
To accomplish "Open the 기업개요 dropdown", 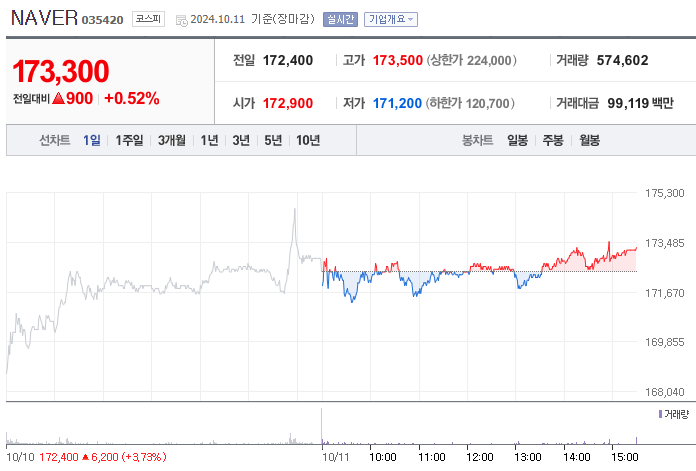I will tap(391, 20).
